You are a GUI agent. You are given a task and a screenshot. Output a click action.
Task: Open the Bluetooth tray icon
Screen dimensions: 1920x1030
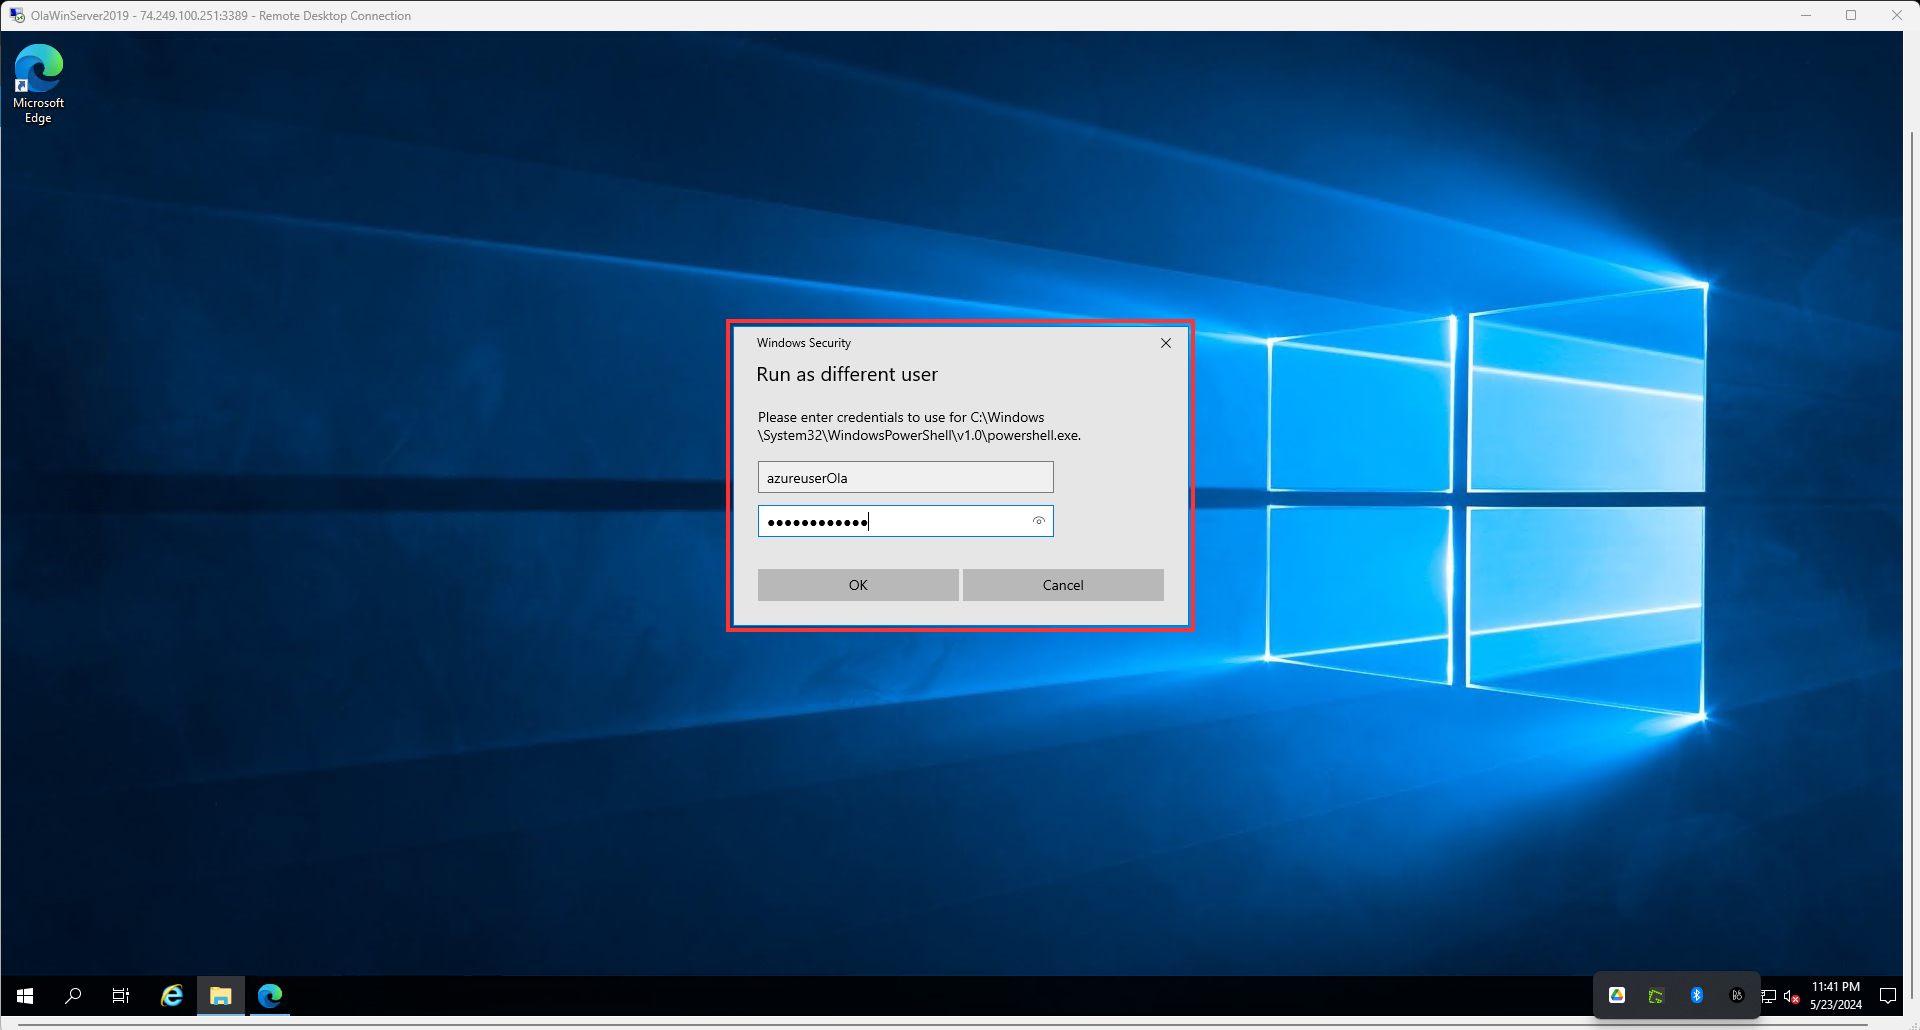point(1697,995)
